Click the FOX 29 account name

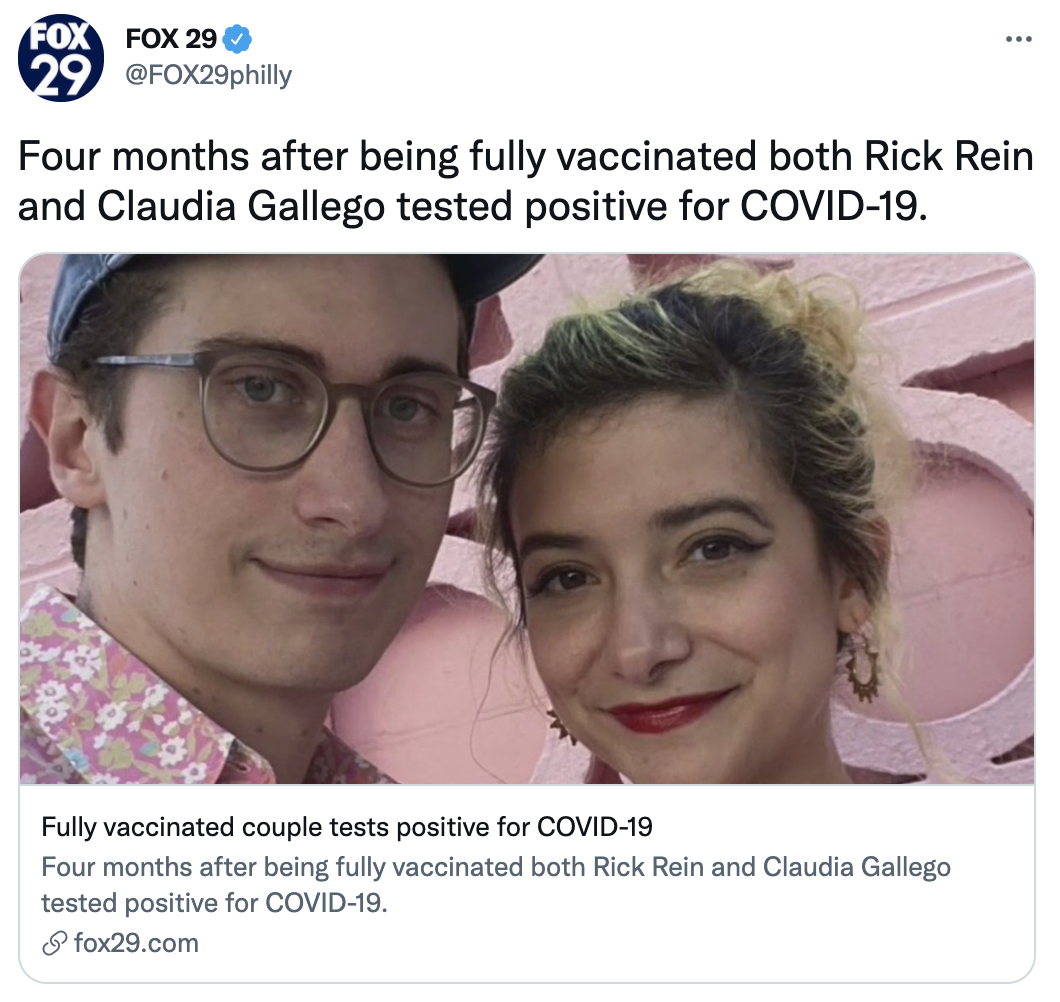[171, 39]
